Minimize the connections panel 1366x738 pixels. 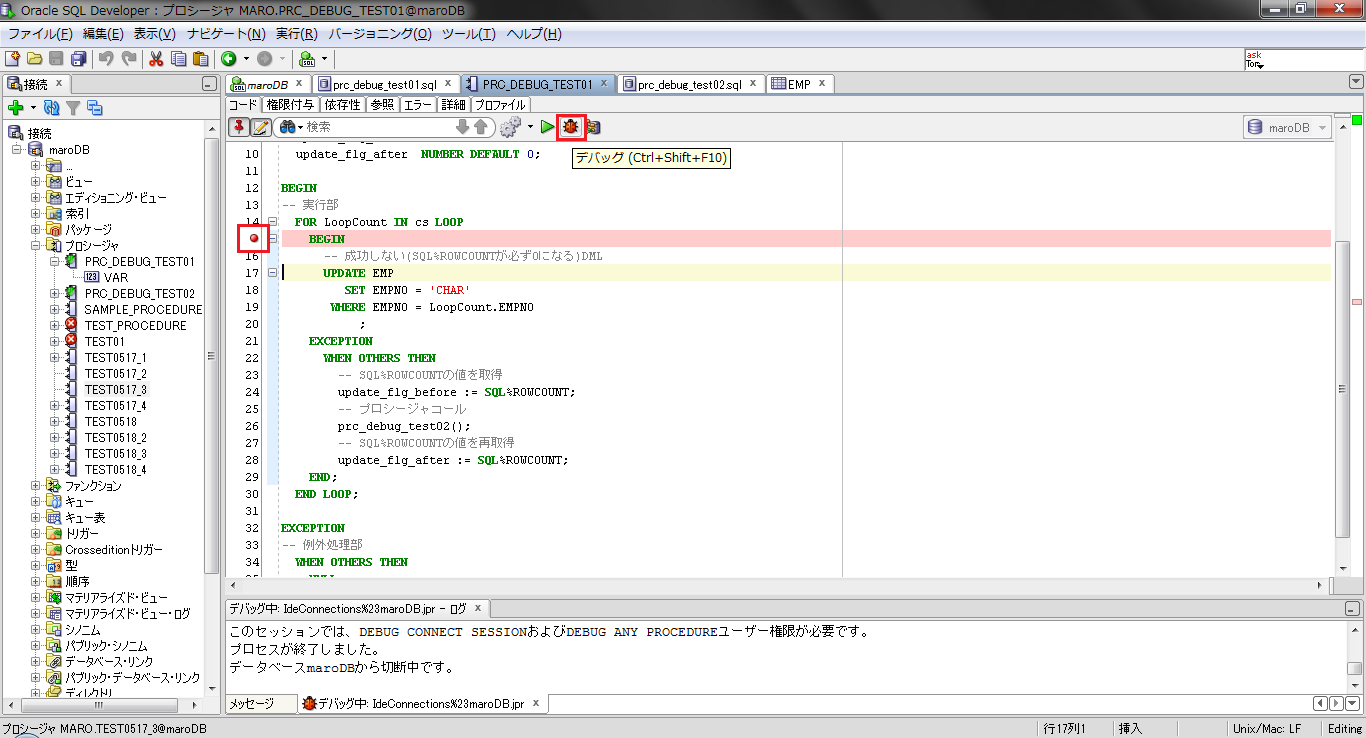208,85
